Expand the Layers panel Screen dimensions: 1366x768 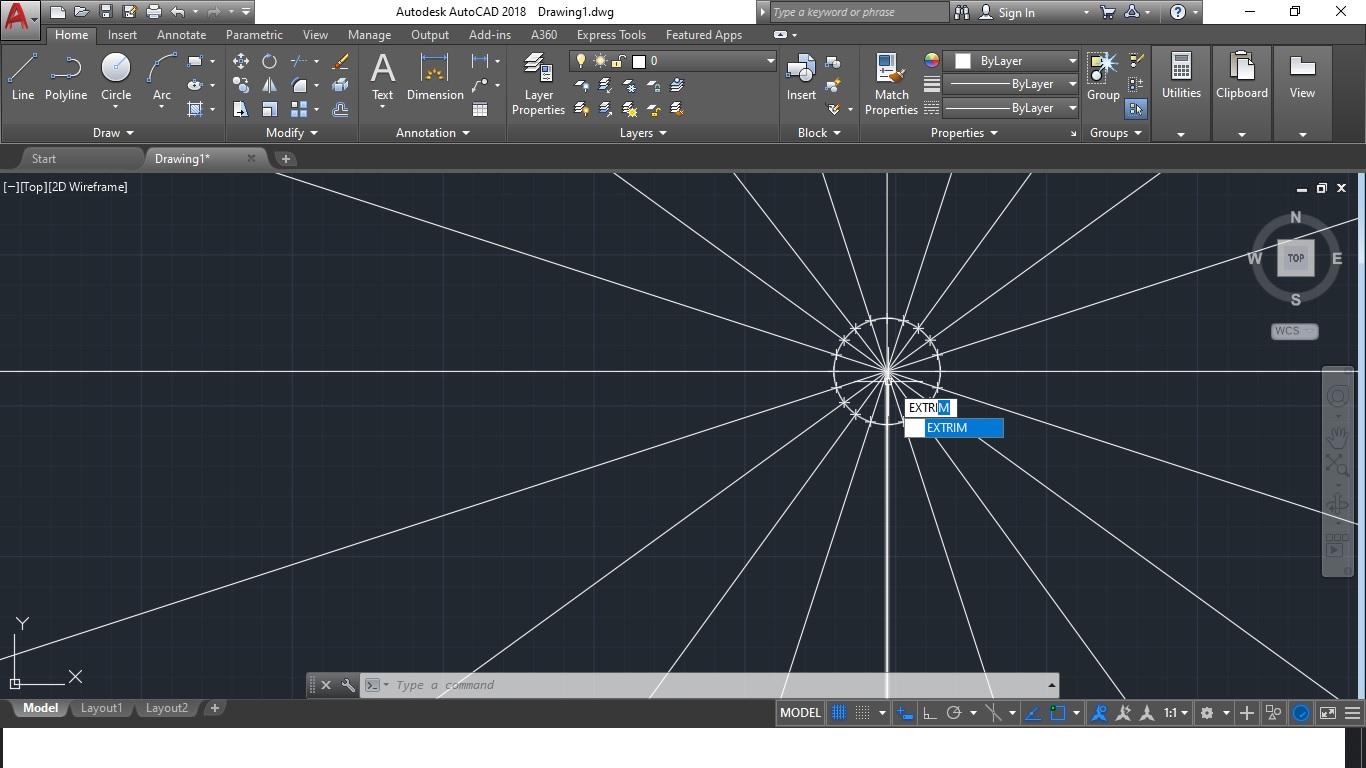tap(643, 132)
